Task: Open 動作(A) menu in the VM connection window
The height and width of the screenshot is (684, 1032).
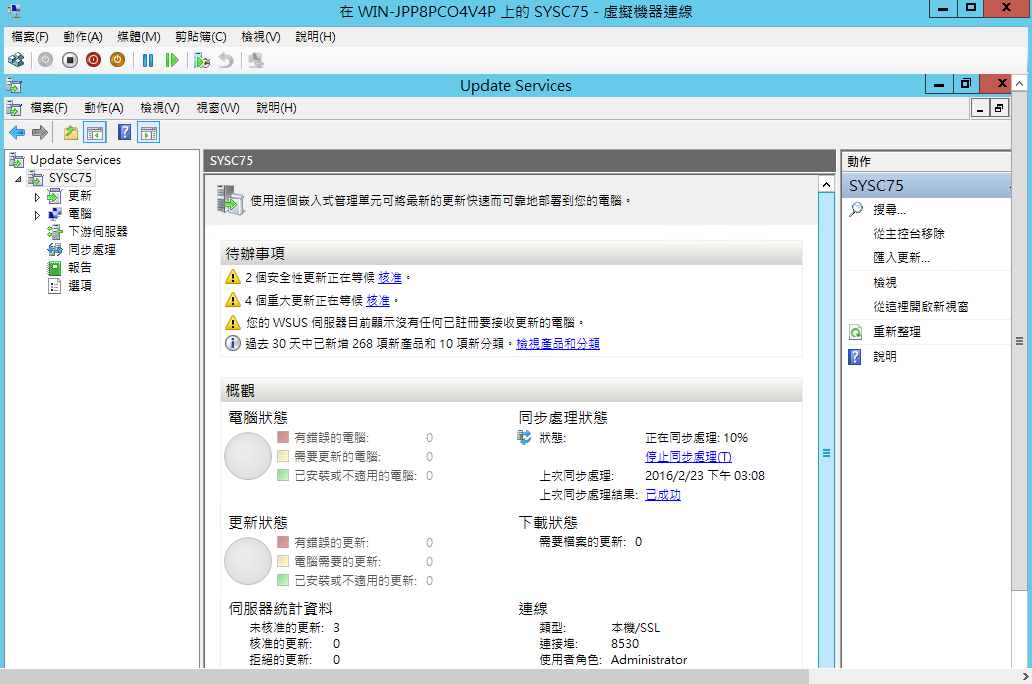Action: point(83,37)
